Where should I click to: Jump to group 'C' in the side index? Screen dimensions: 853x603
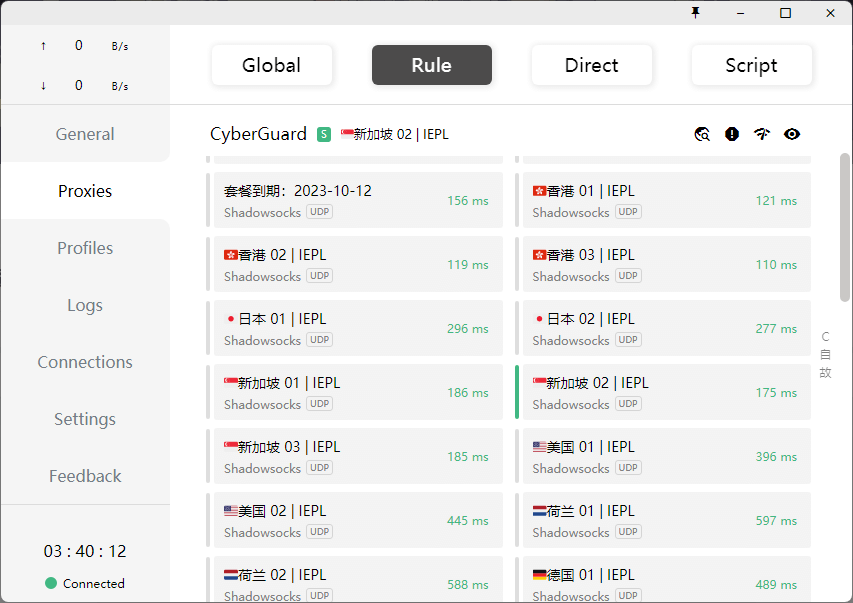(825, 337)
